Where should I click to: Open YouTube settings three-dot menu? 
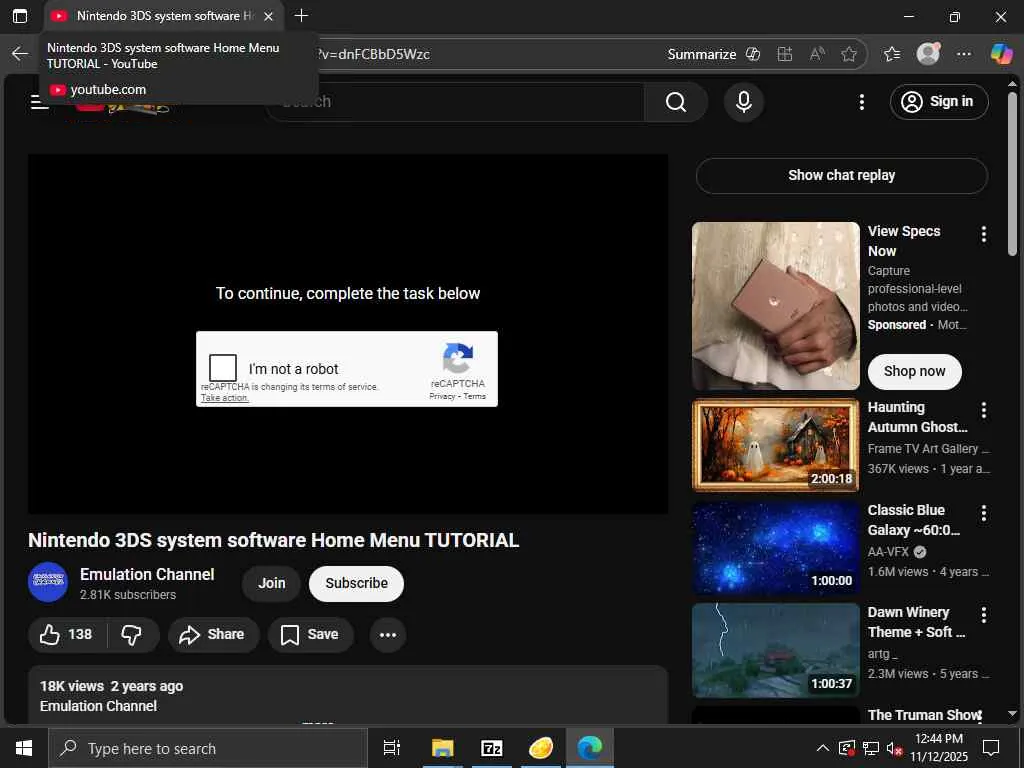861,102
